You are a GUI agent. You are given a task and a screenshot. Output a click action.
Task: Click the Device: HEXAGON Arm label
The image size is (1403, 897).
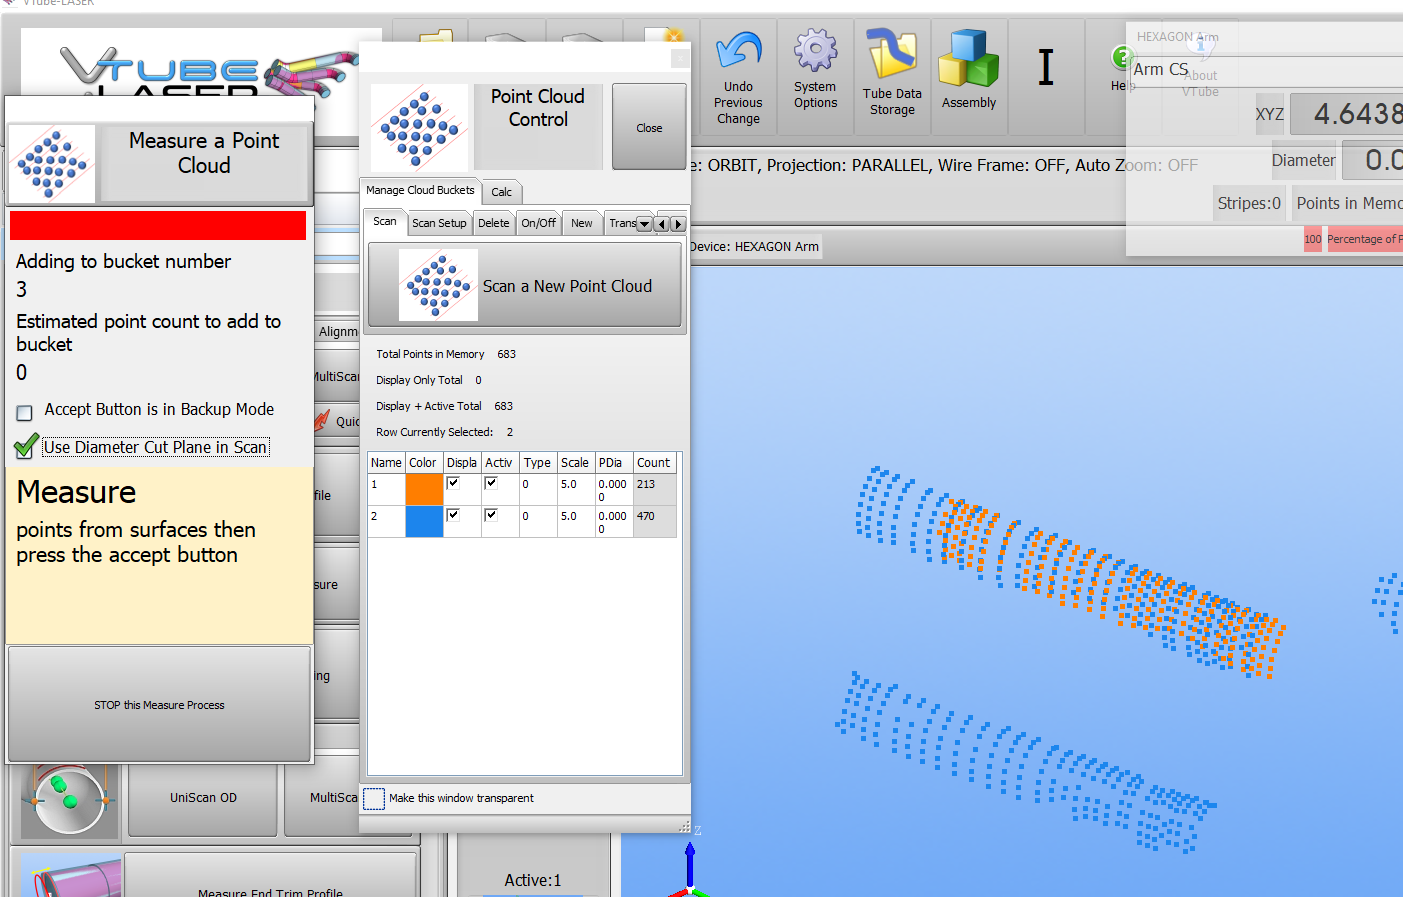pos(754,246)
